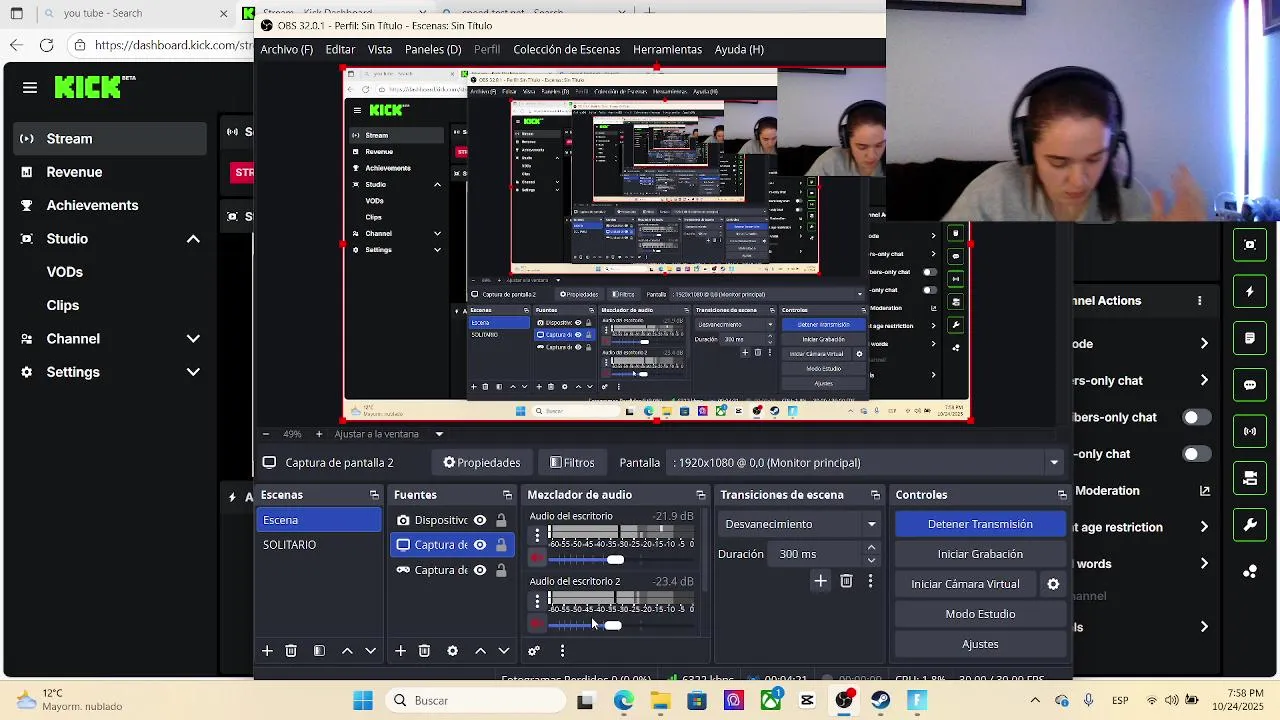Delete scene transition with trash icon
Screen dimensions: 1280x720
846,581
